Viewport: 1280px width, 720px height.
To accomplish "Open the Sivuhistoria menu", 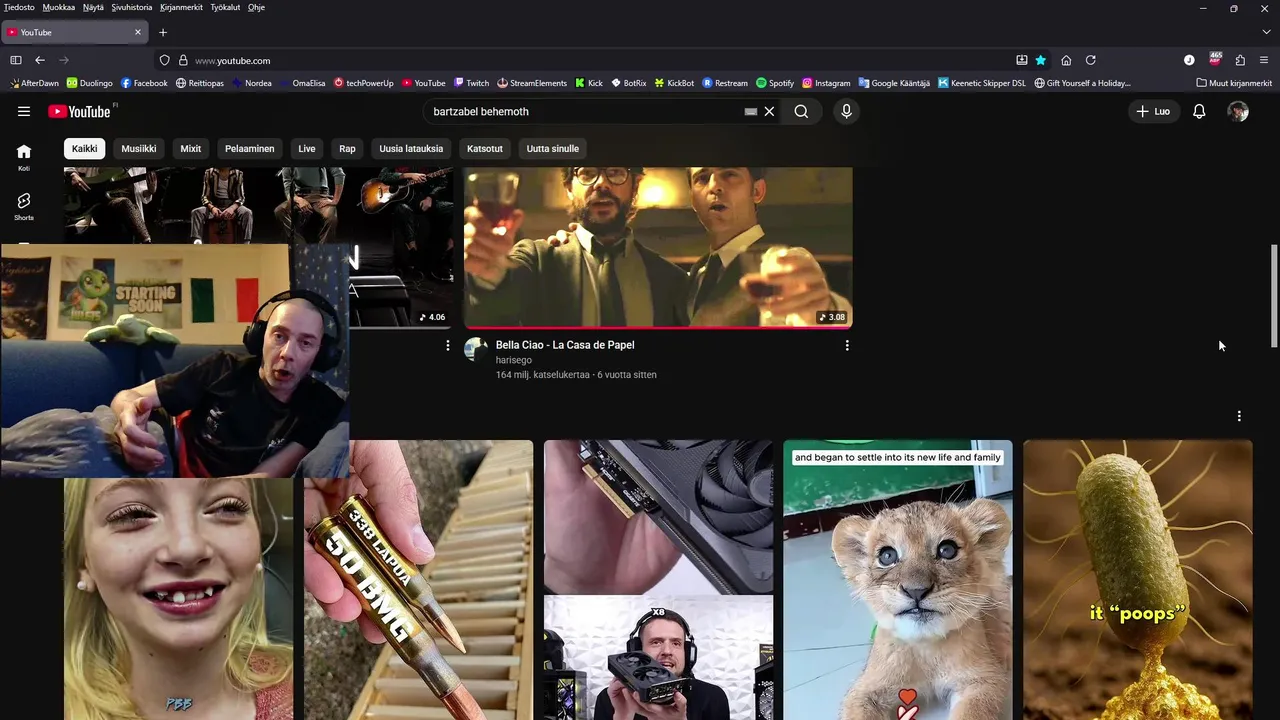I will pos(132,7).
